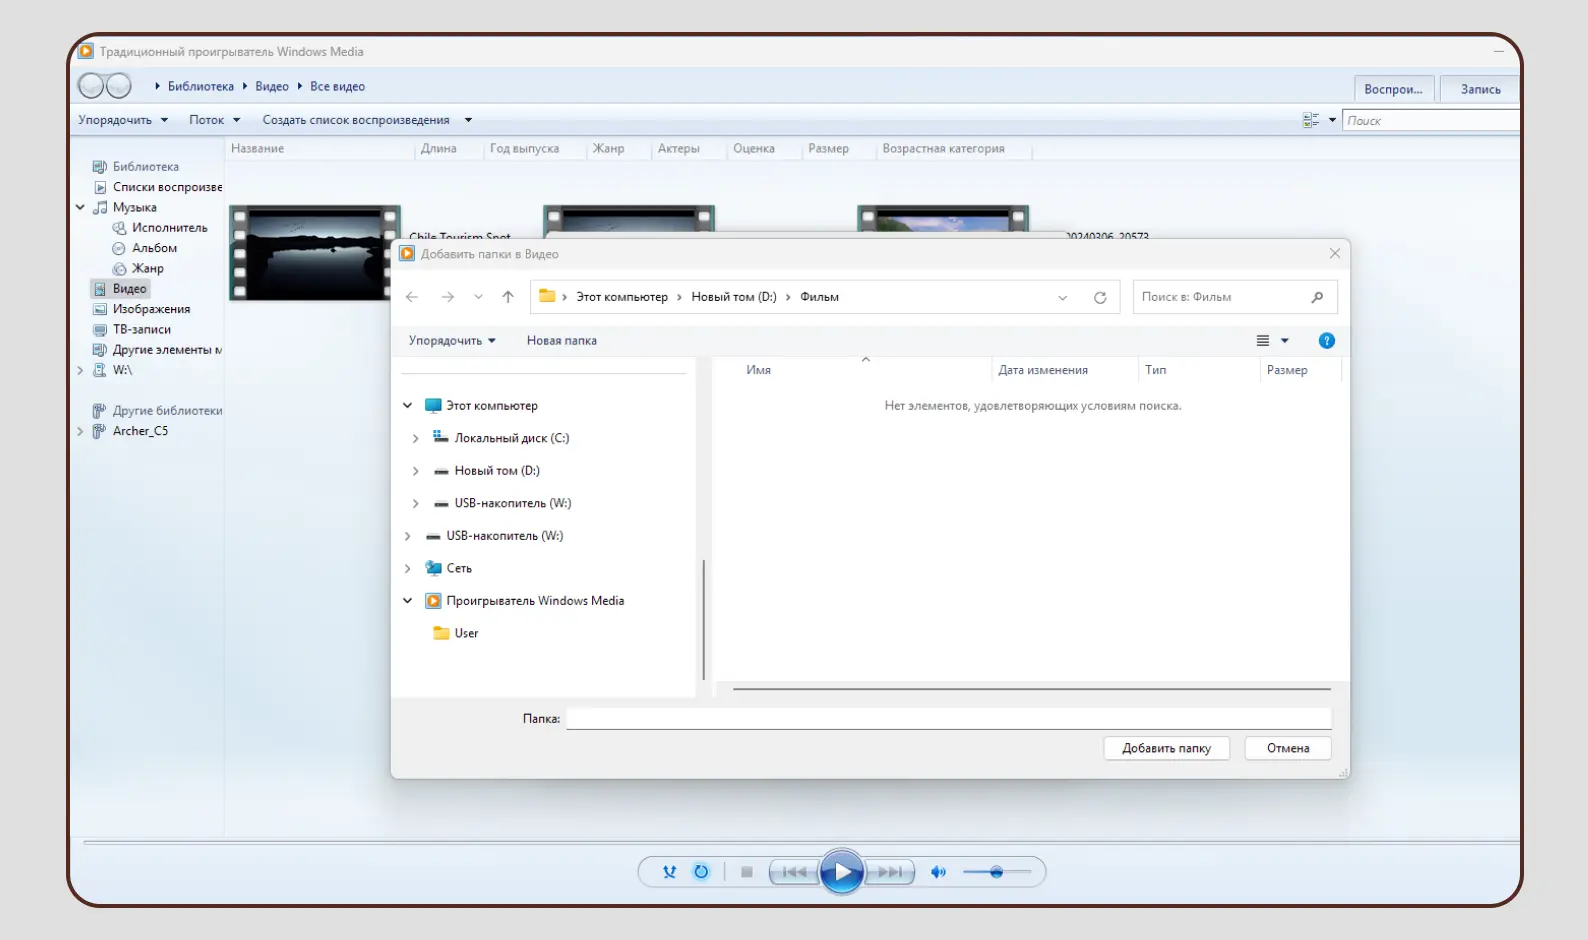The height and width of the screenshot is (940, 1588).
Task: Click the Отмена button
Action: click(1288, 748)
